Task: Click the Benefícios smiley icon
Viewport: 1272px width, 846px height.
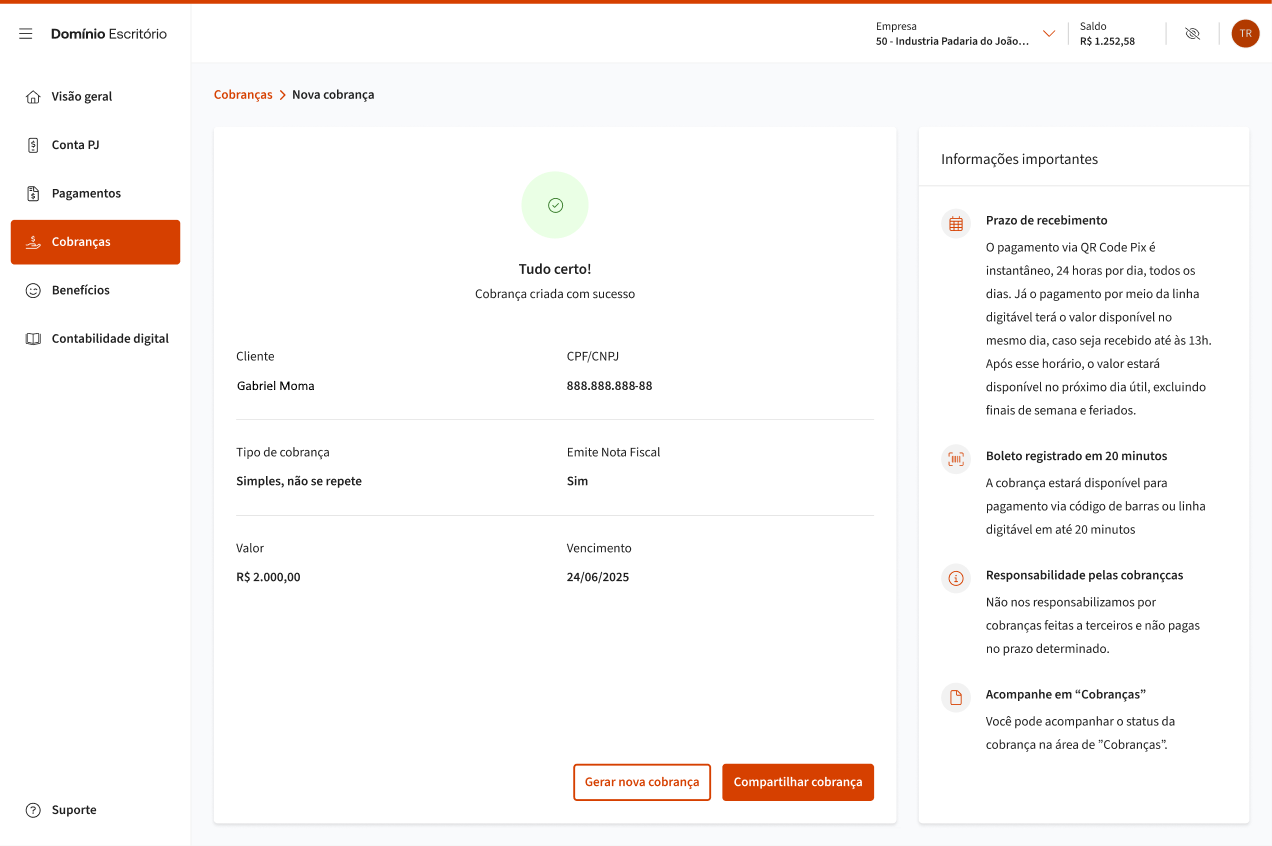Action: click(x=33, y=290)
